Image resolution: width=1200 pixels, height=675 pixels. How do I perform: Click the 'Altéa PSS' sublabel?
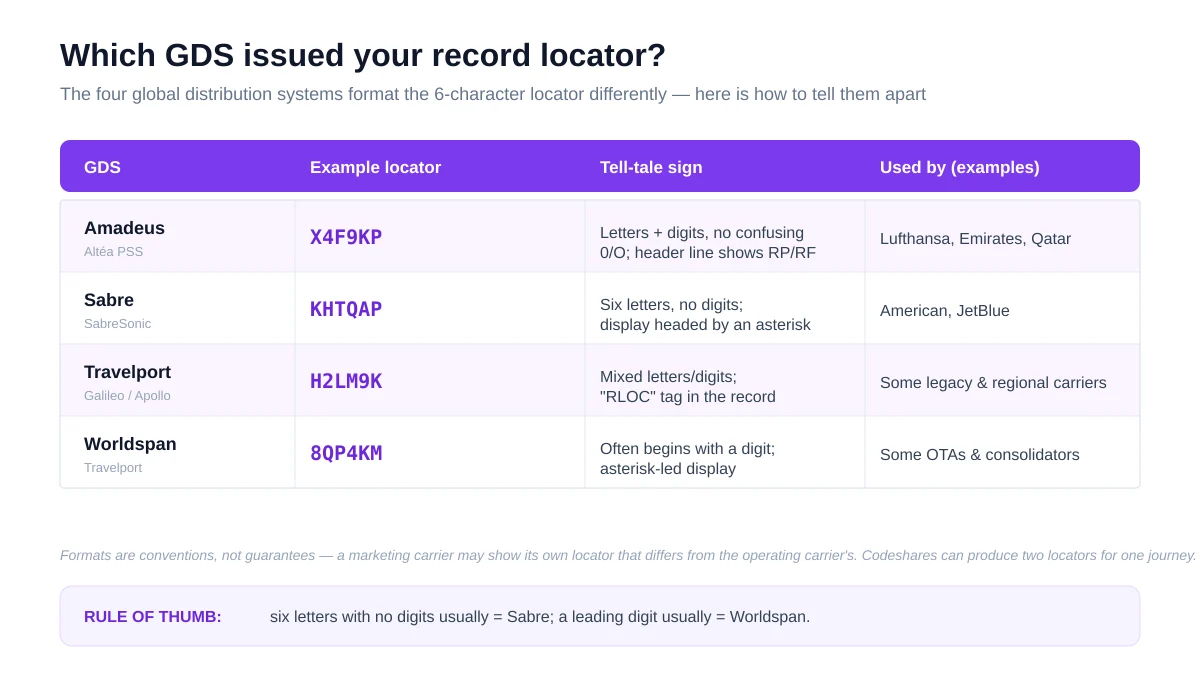point(113,251)
